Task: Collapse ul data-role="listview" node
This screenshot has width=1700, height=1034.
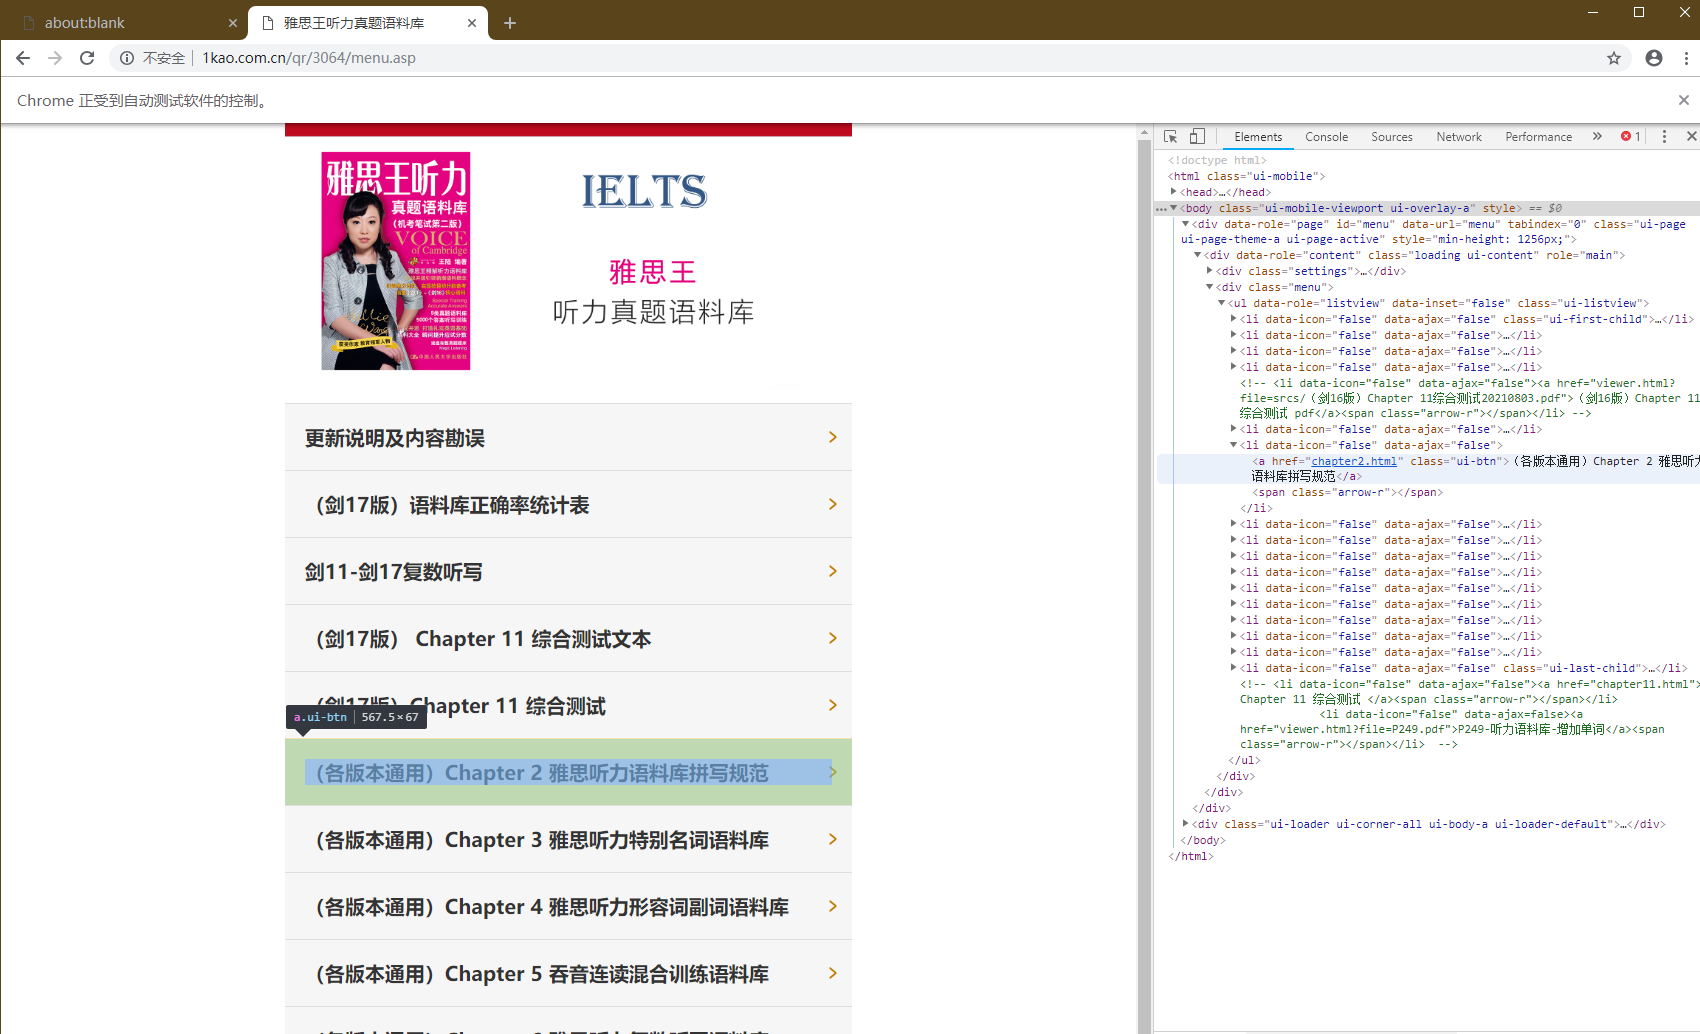Action: tap(1222, 303)
